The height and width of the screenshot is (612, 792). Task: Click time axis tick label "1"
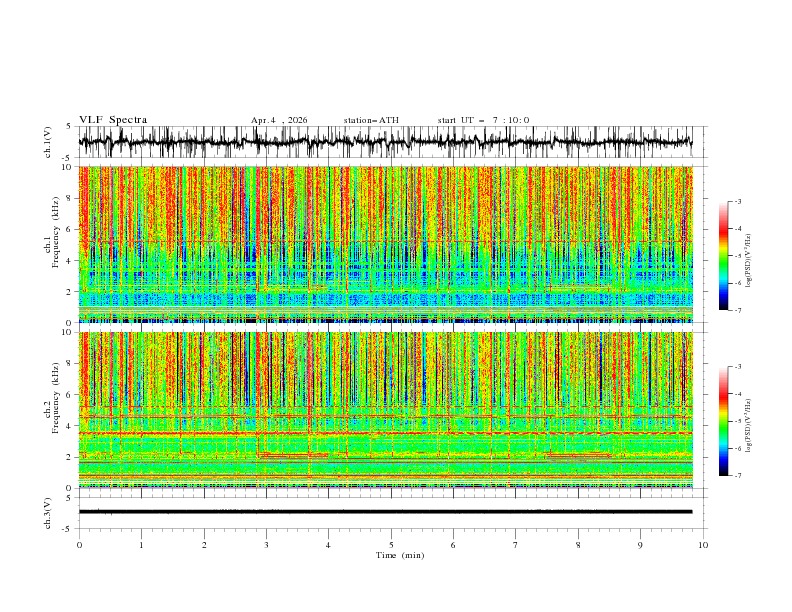(x=141, y=545)
